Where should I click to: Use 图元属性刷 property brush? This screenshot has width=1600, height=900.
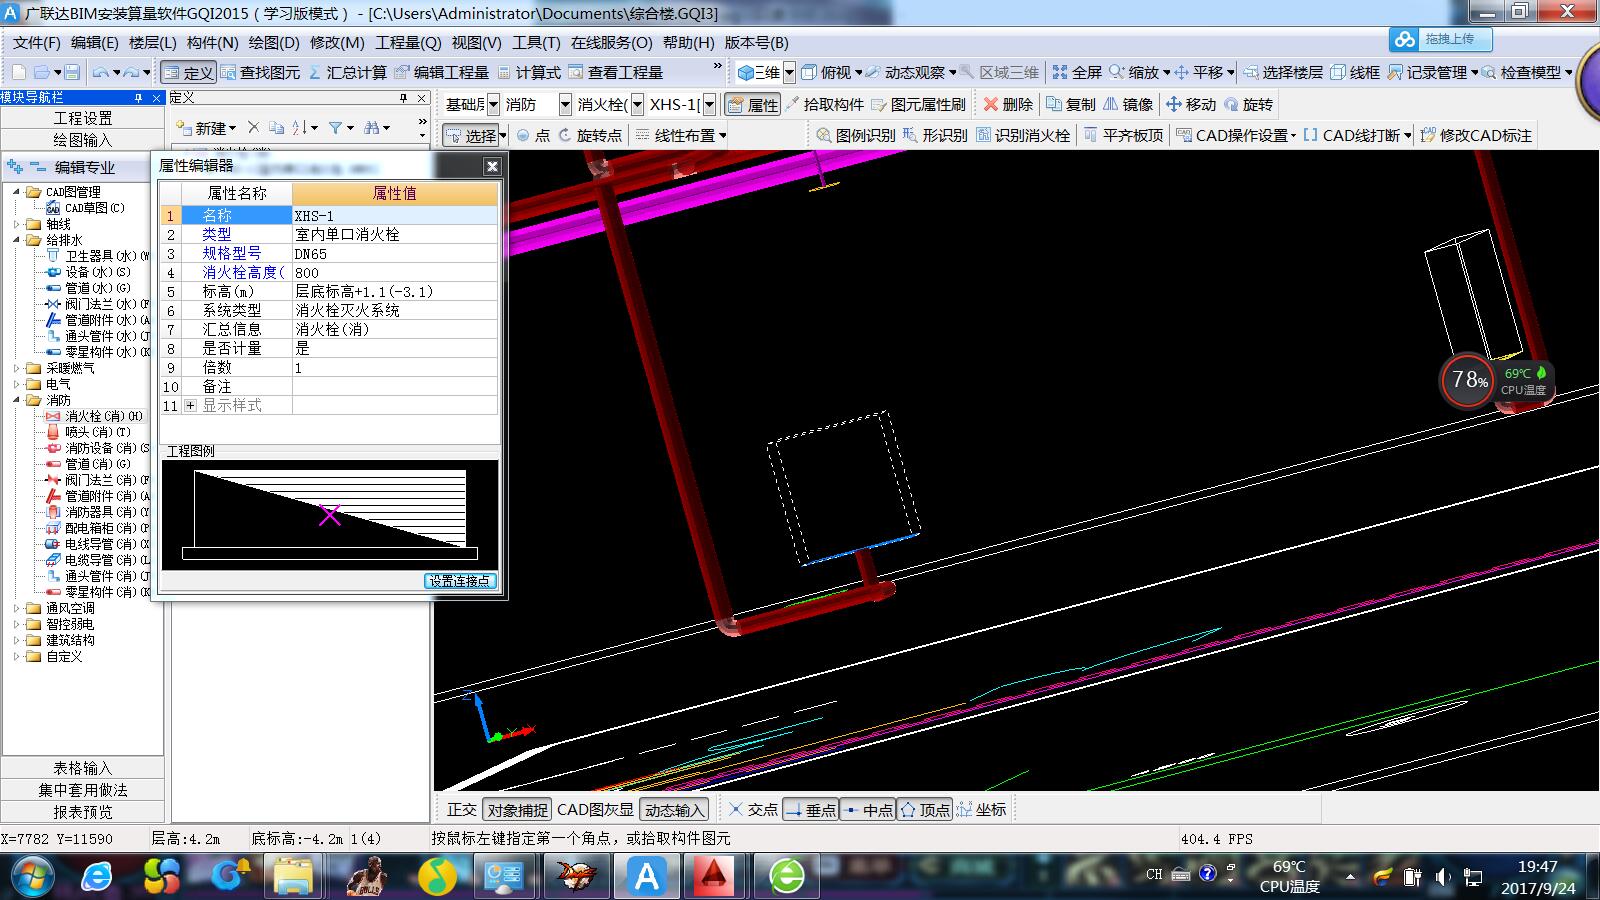click(918, 104)
